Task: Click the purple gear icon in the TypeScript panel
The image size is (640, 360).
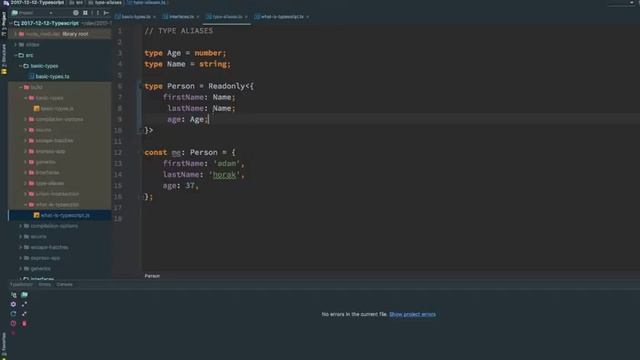Action: click(x=13, y=304)
